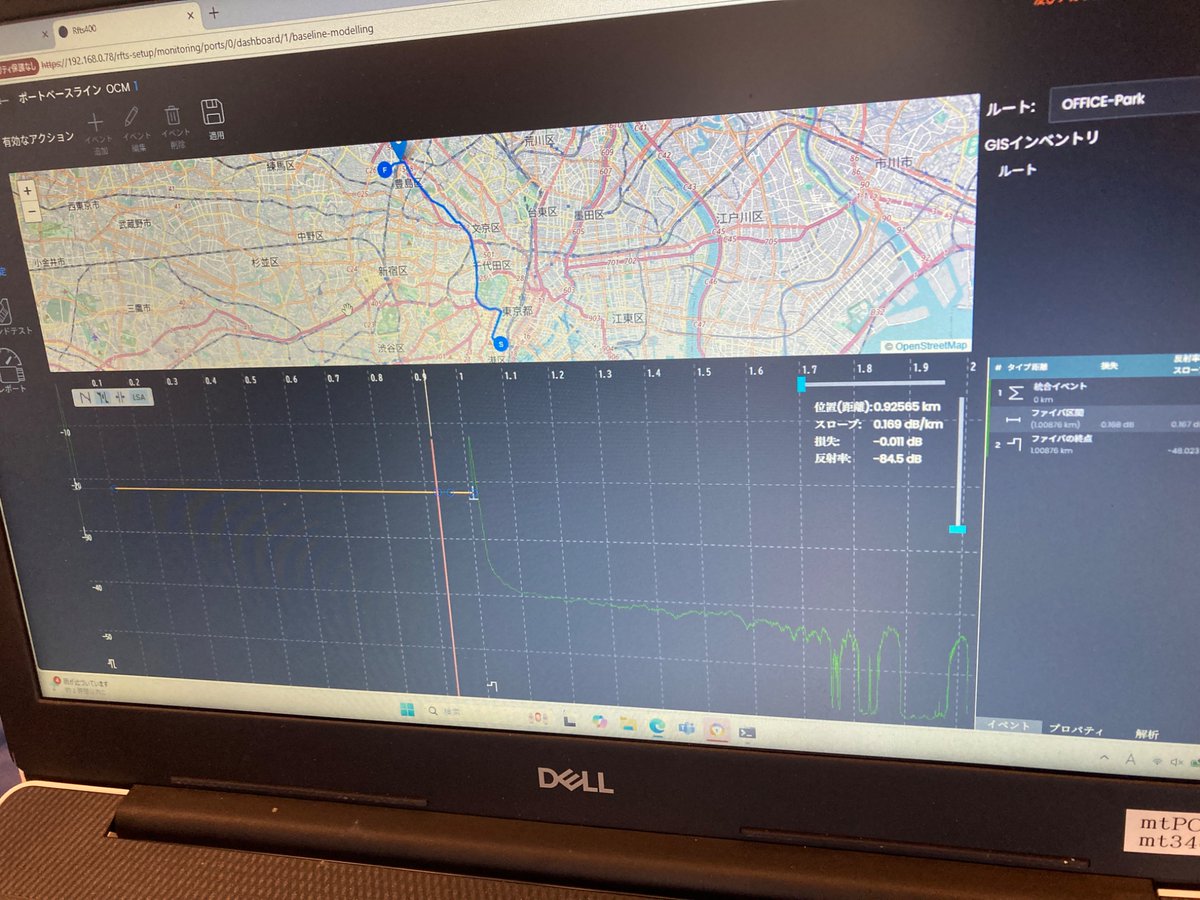The height and width of the screenshot is (900, 1200).
Task: Click the third marker tool icon before LSA
Action: coord(120,397)
